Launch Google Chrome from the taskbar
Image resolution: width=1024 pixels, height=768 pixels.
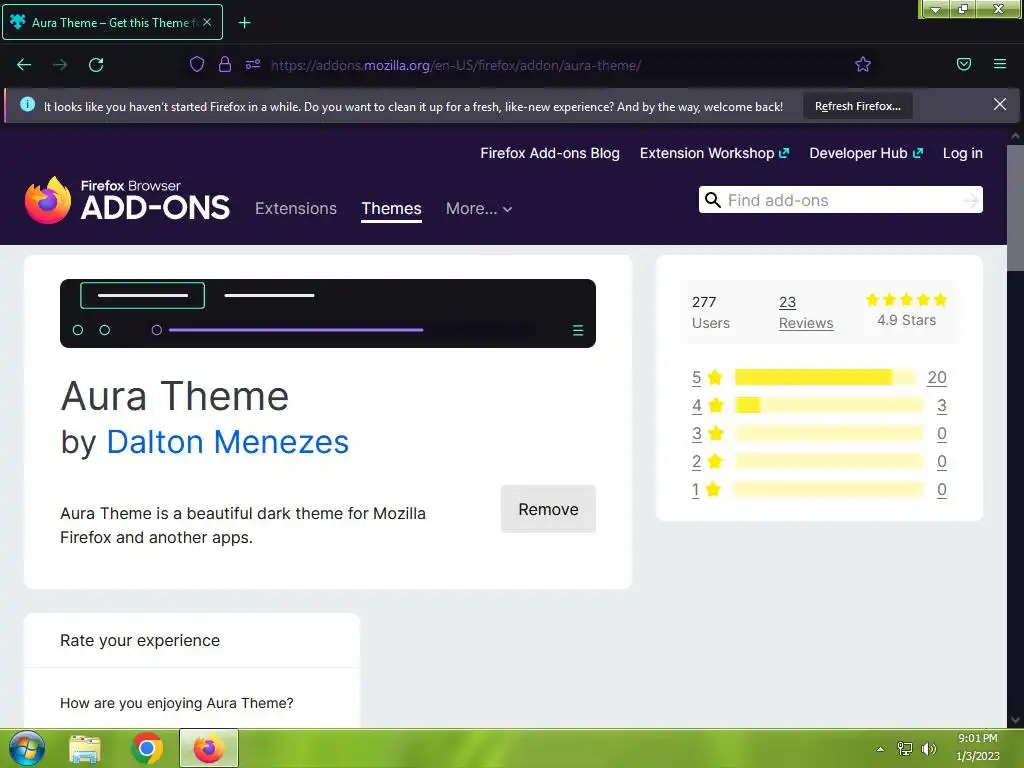coord(146,748)
